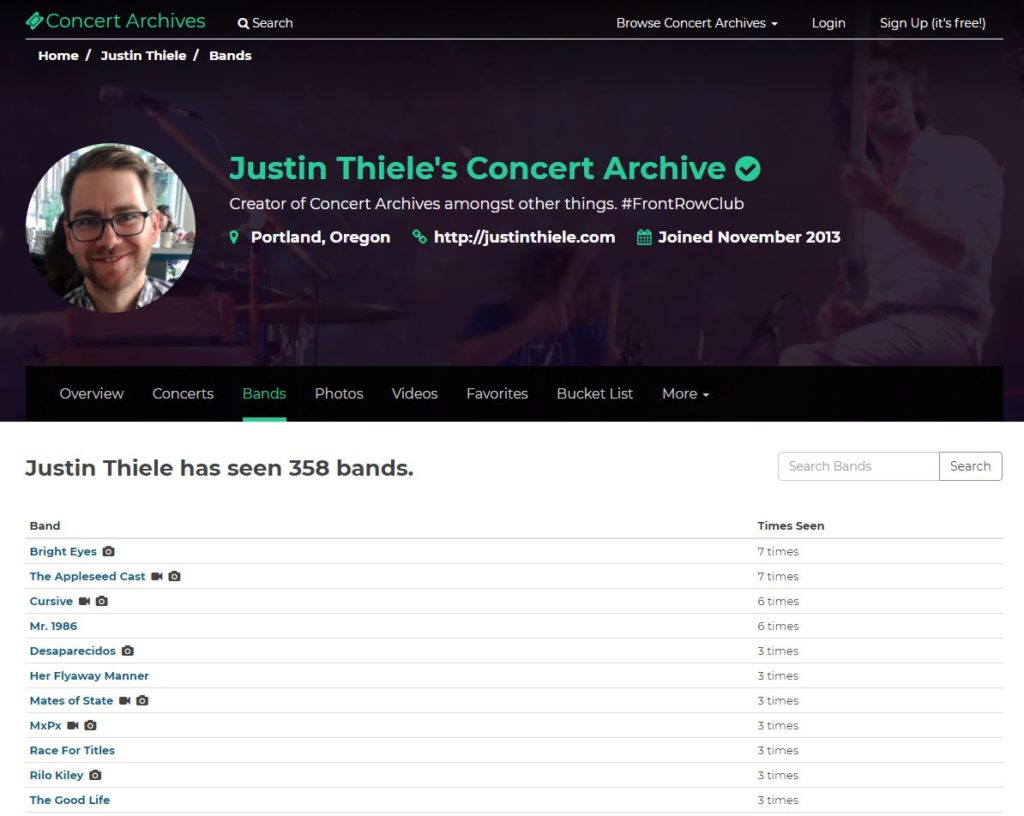The width and height of the screenshot is (1024, 816).
Task: Click the camera icon beside Bright Eyes
Action: tap(108, 552)
